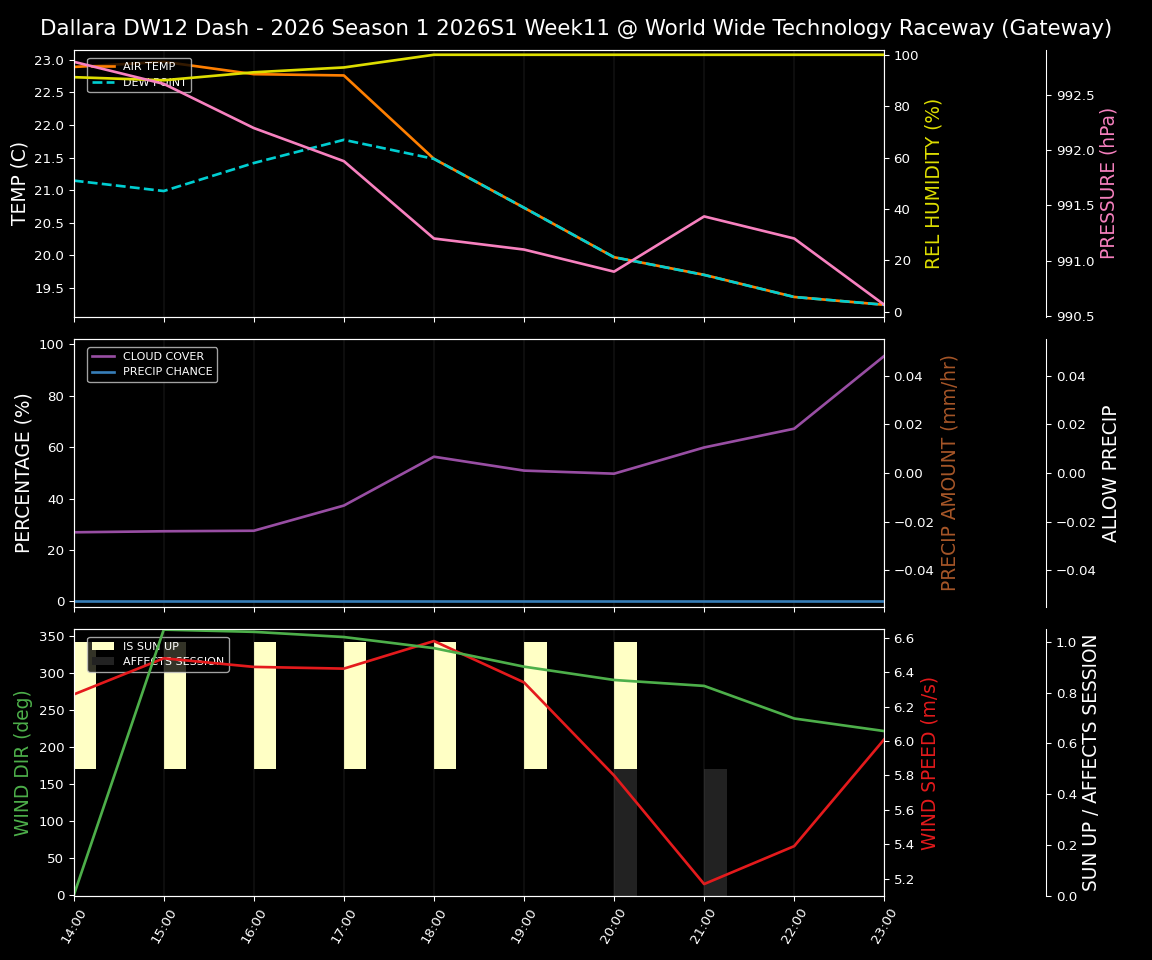Viewport: 1152px width, 960px height.
Task: Click the dashboard title text
Action: pos(576,27)
